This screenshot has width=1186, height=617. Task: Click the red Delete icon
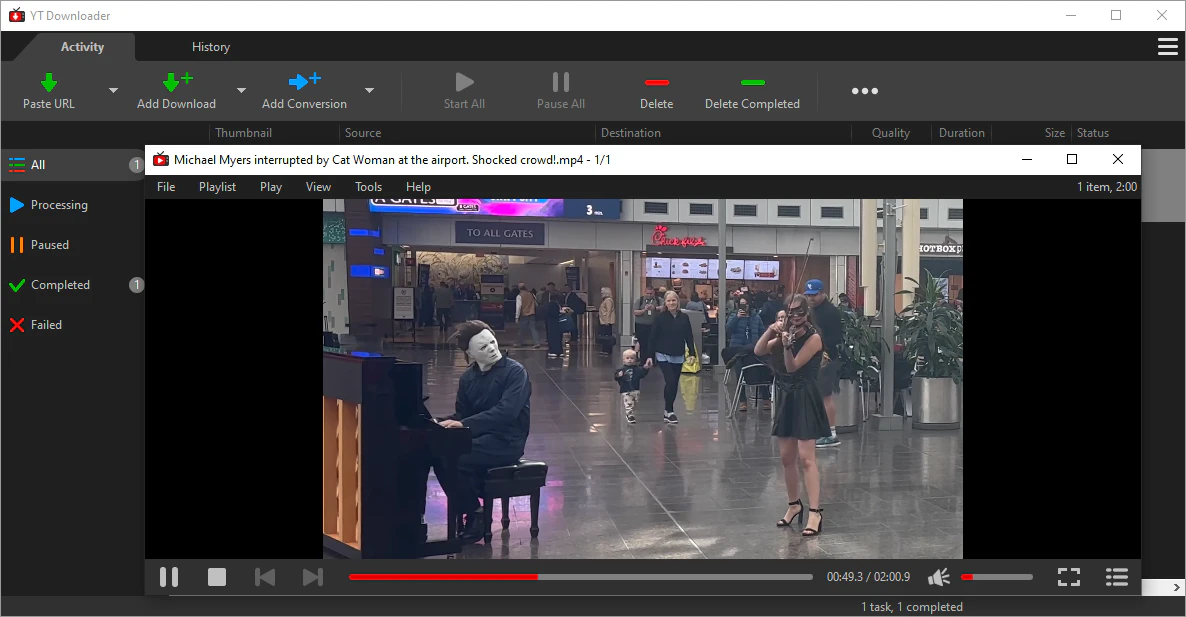pyautogui.click(x=657, y=82)
